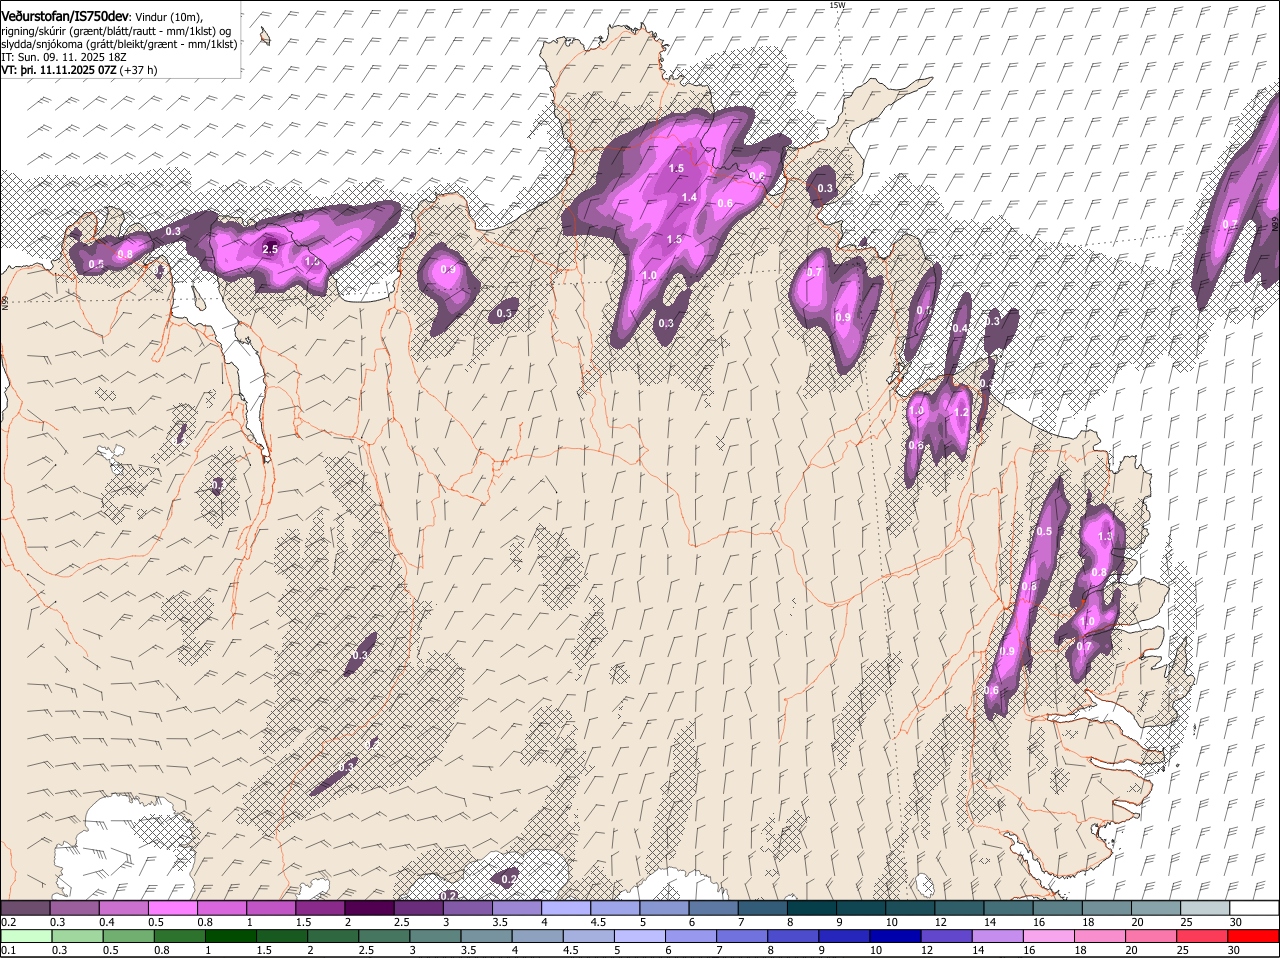1280x958 pixels.
Task: Pick lower legend swatch between 25 and 30
Action: [x=1205, y=936]
